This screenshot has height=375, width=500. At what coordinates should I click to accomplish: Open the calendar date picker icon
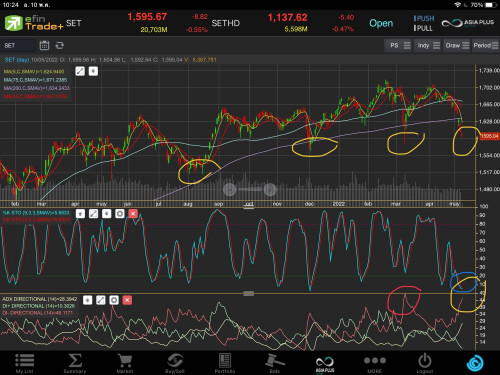[44, 45]
